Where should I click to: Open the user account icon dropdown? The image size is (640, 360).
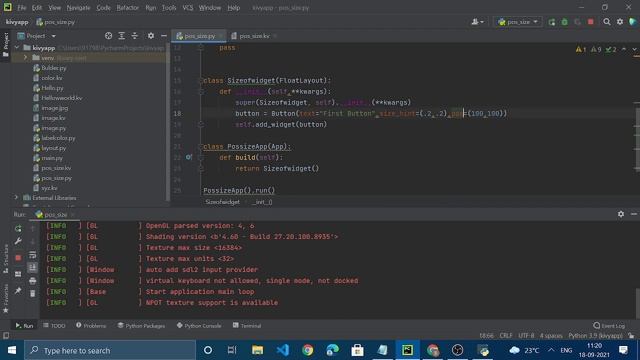click(477, 22)
